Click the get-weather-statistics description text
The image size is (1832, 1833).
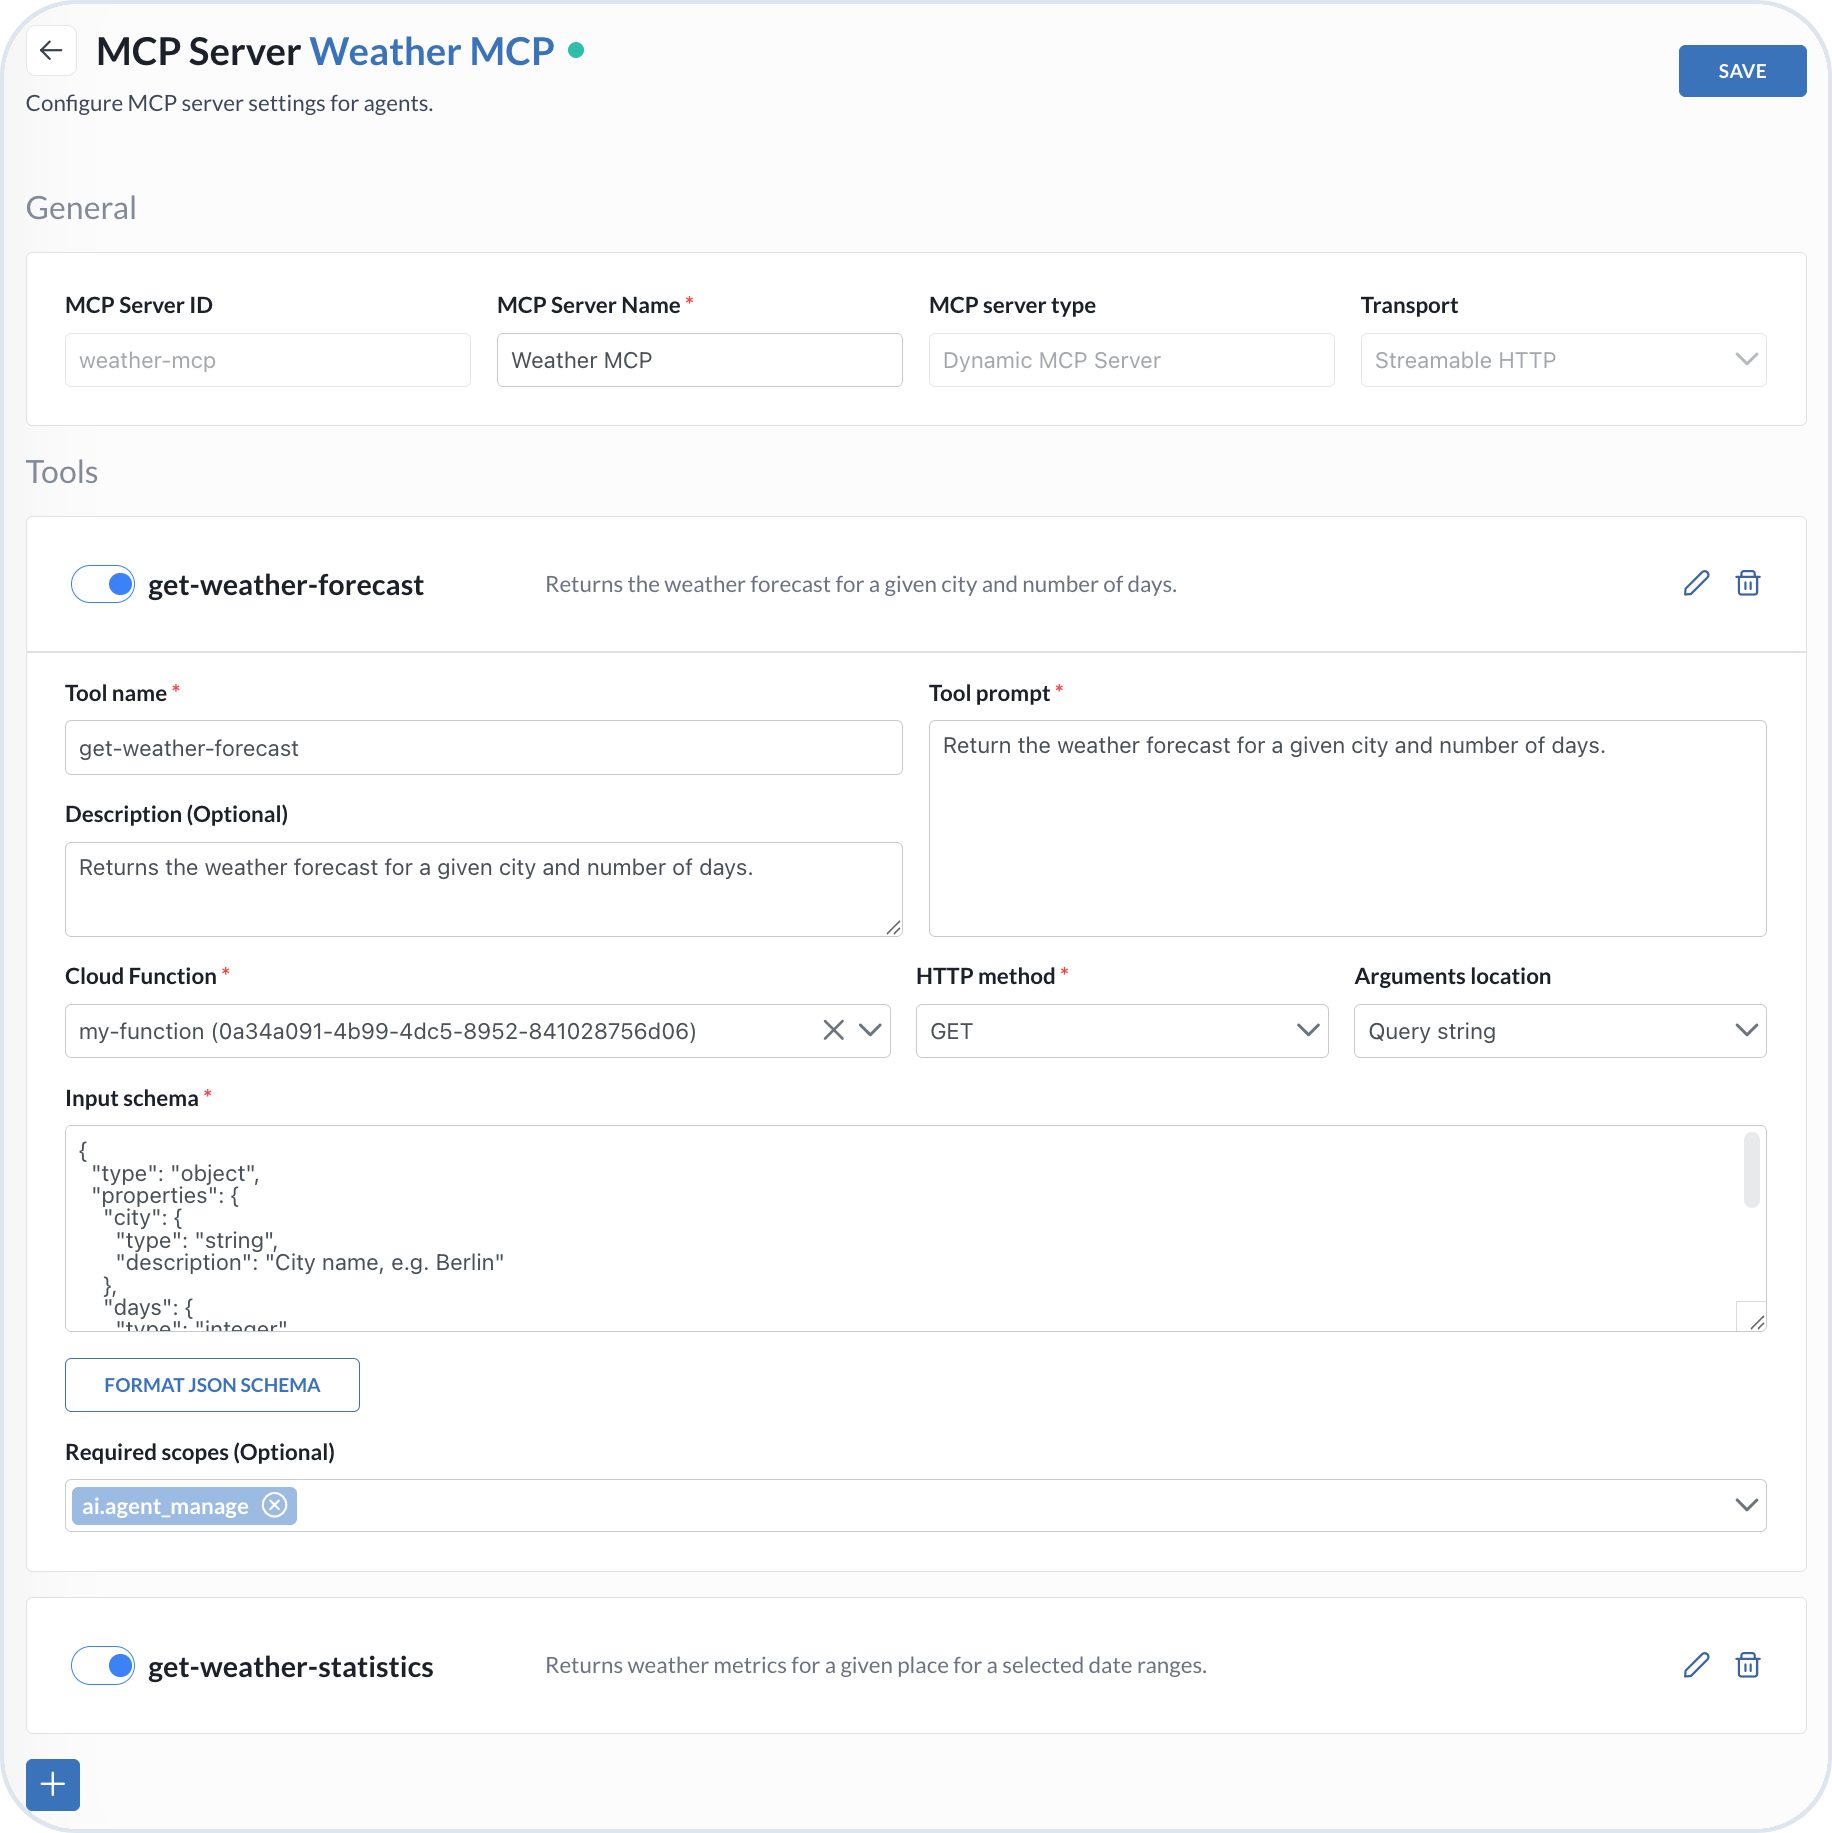point(876,1665)
